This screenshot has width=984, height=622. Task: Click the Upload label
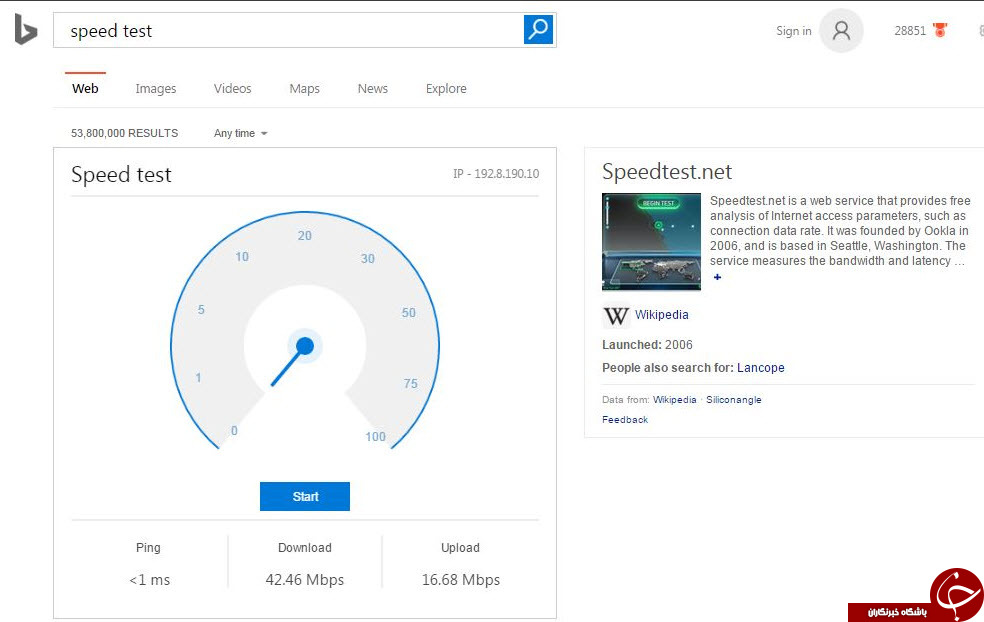[x=460, y=547]
